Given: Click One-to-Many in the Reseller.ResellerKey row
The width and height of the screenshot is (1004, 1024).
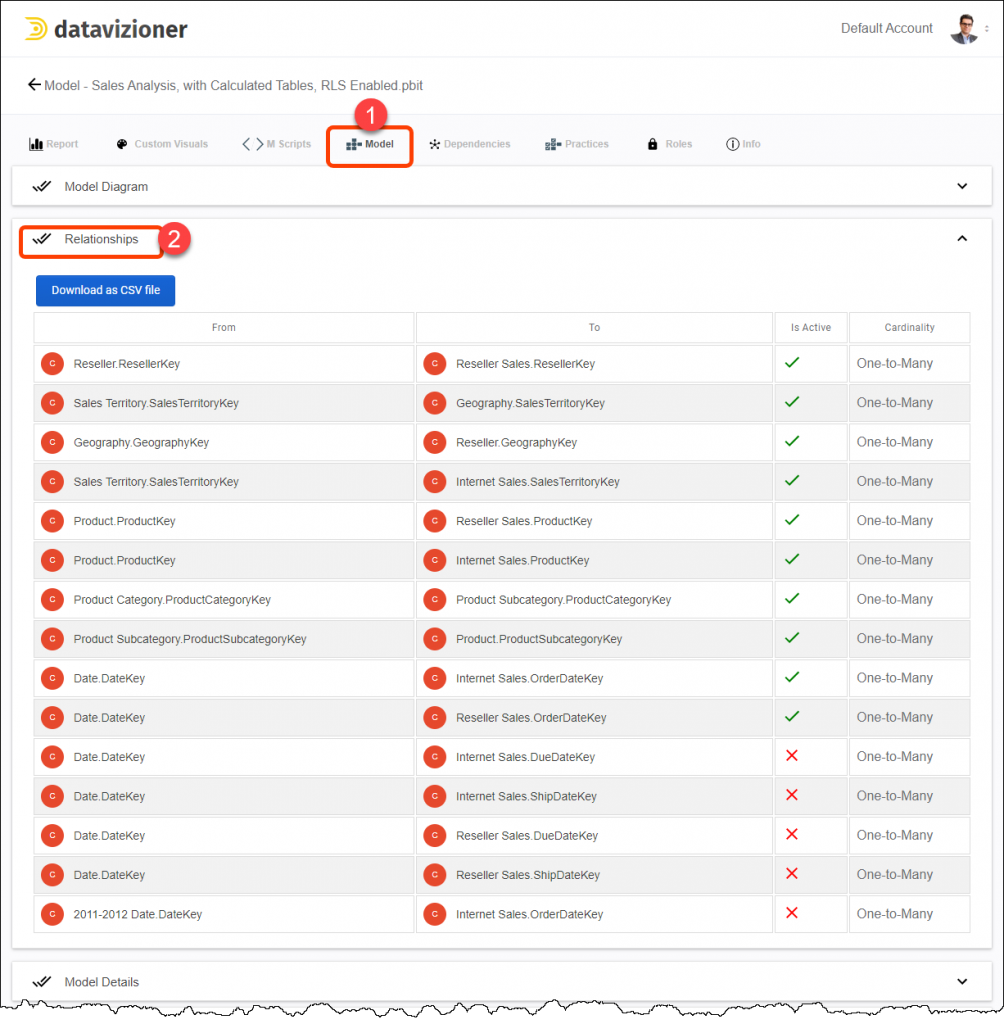Looking at the screenshot, I should pos(894,363).
